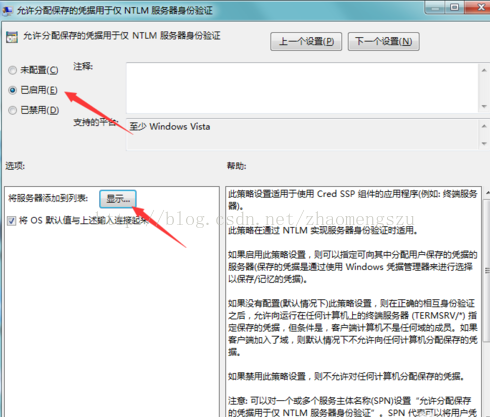Click help paragraph starting 如果禁用此策略设置

click(346, 376)
